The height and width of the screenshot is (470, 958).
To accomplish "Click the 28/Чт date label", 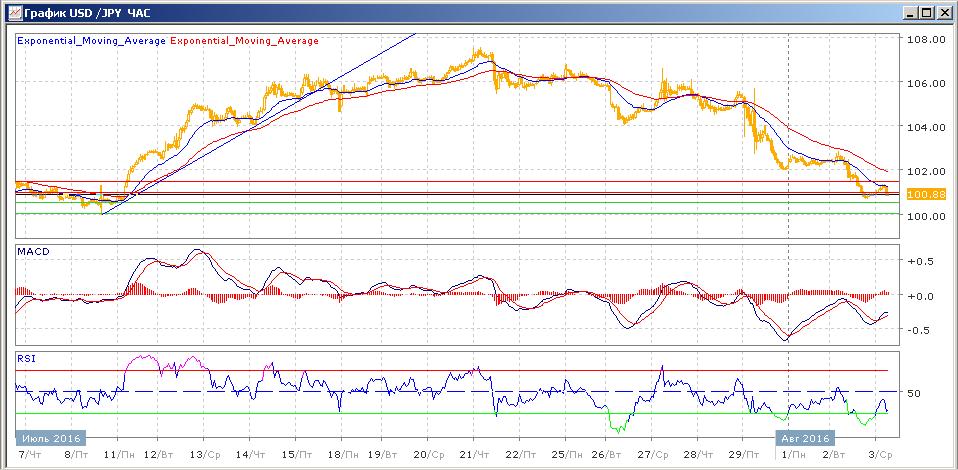I will coord(700,455).
